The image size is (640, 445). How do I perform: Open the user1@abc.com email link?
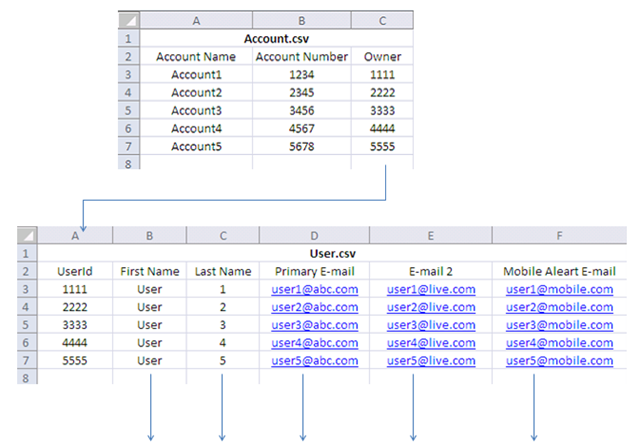315,289
